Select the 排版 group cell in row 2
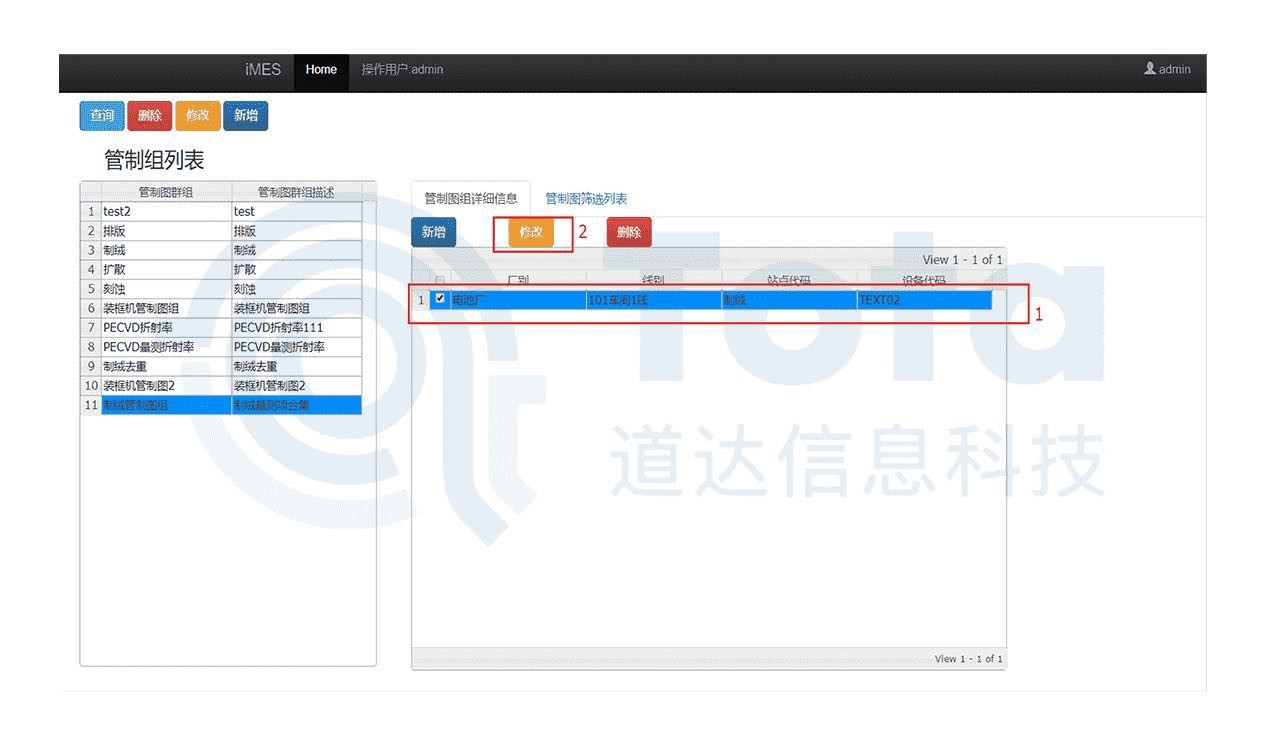The height and width of the screenshot is (740, 1263). (166, 231)
